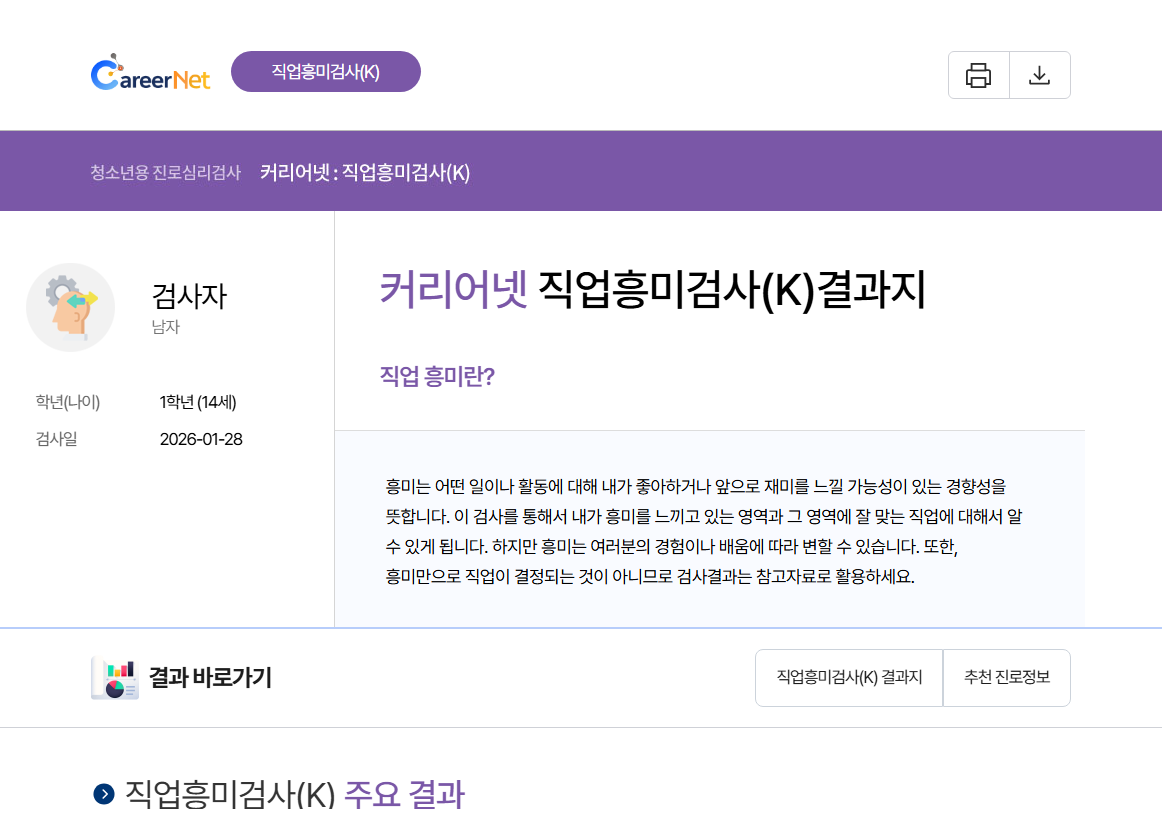Click the 검사일 label

point(56,439)
